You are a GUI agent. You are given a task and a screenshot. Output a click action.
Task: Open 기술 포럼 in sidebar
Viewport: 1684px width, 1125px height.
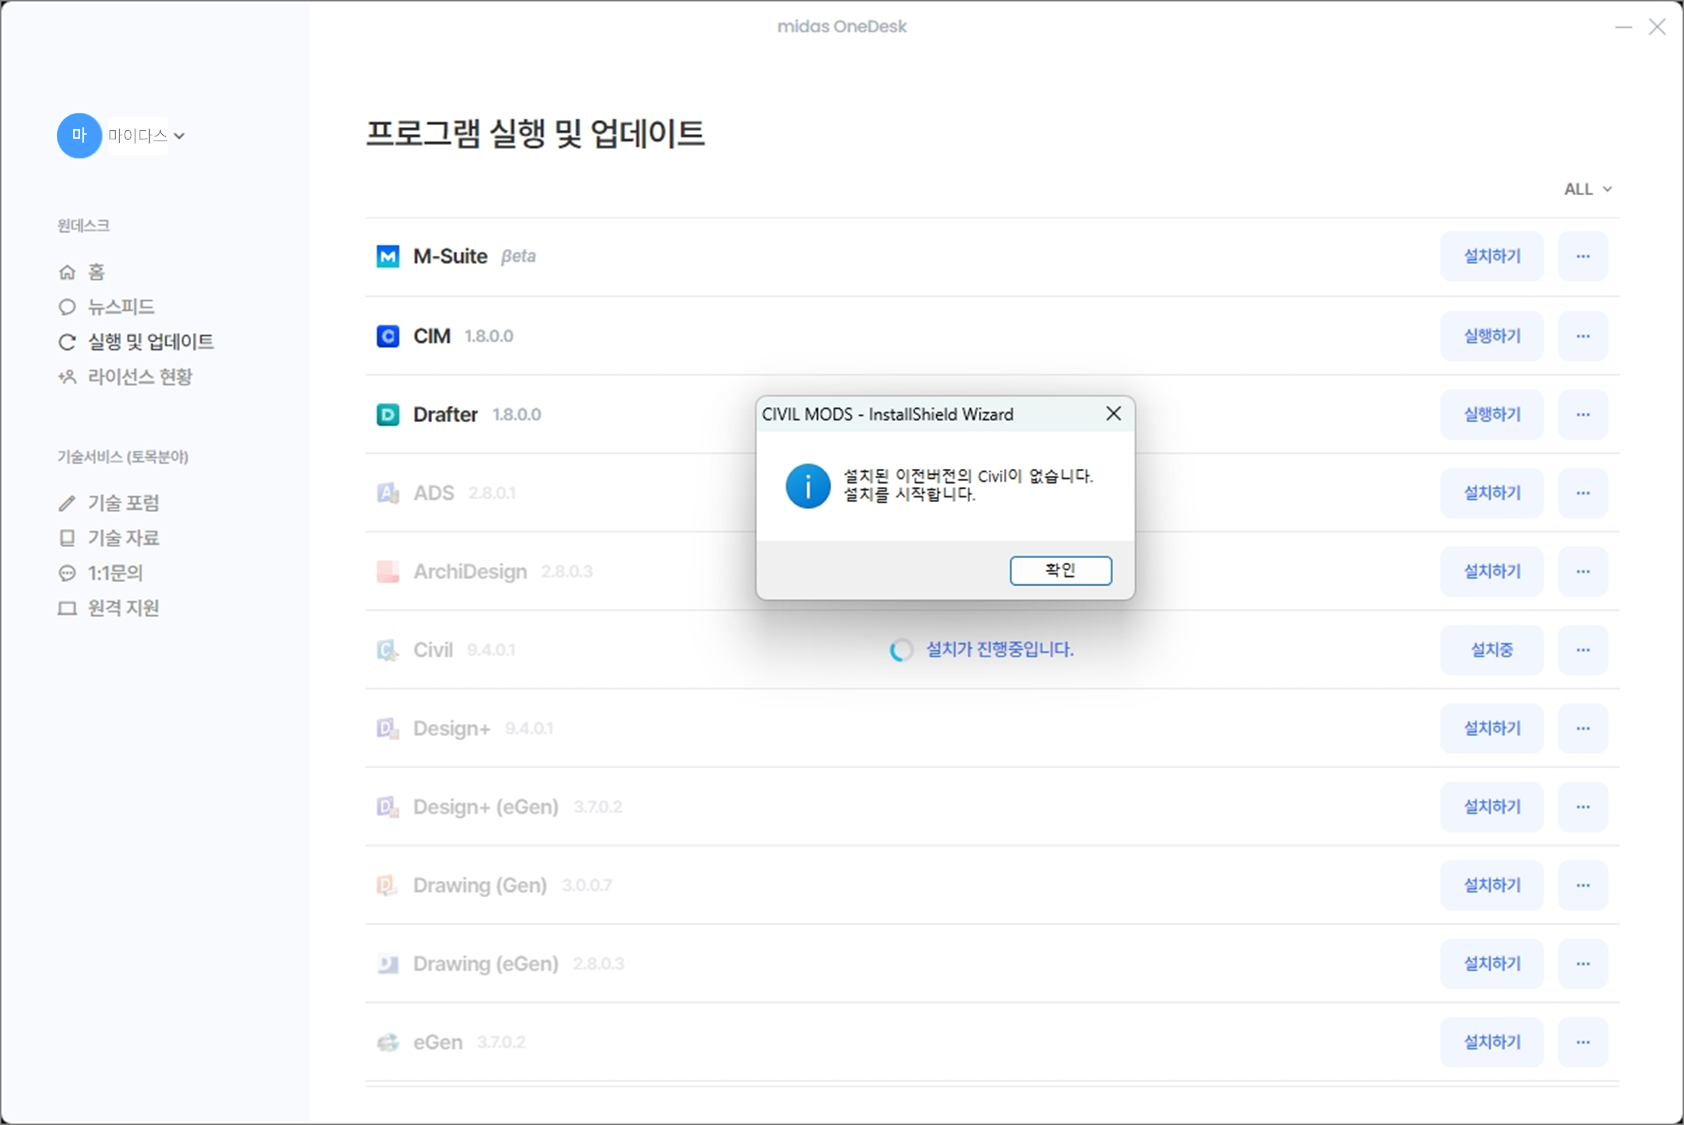click(x=109, y=503)
